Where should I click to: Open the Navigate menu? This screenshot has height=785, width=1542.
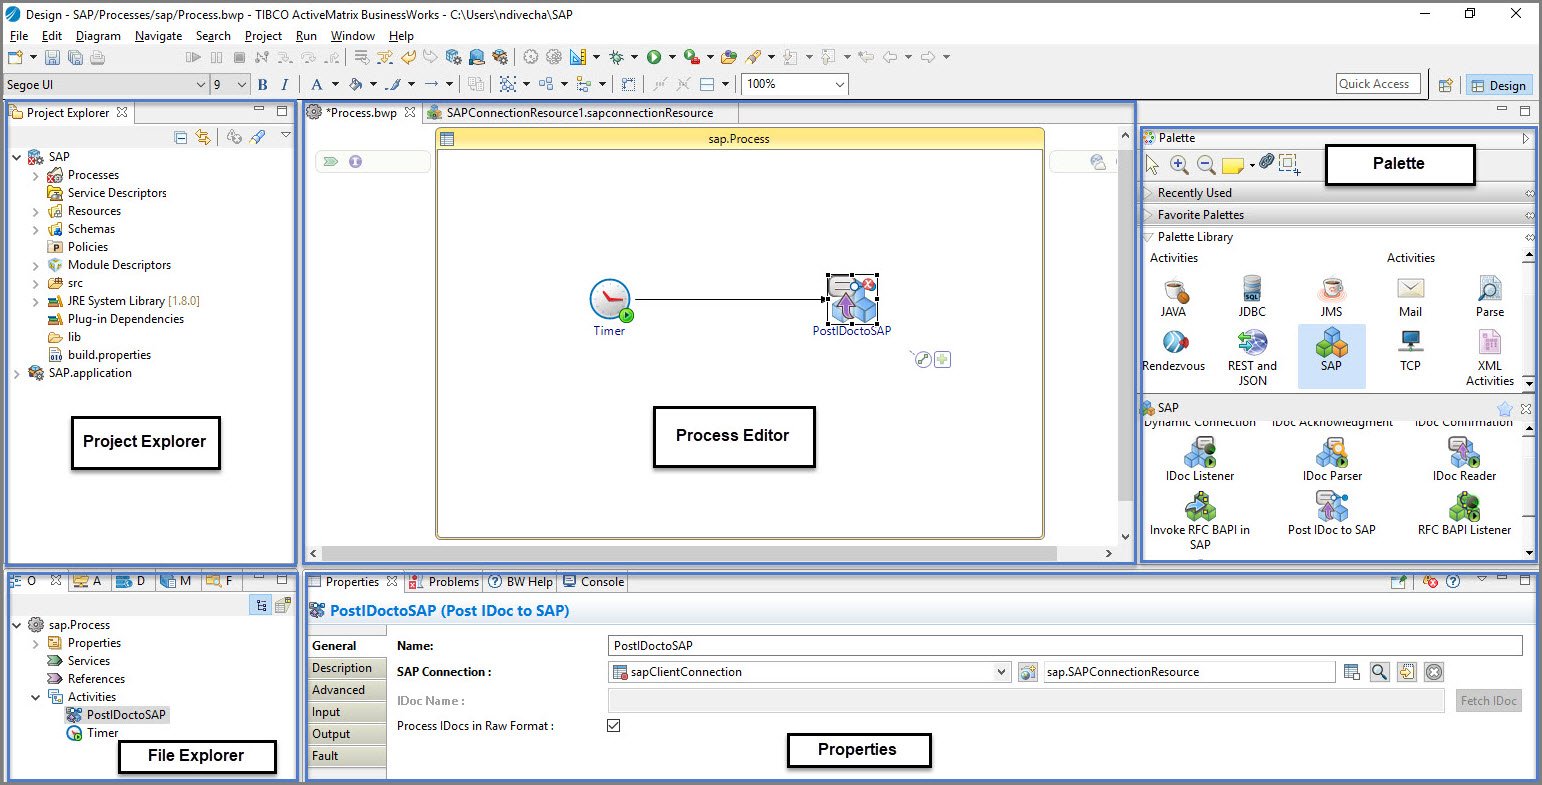click(158, 35)
